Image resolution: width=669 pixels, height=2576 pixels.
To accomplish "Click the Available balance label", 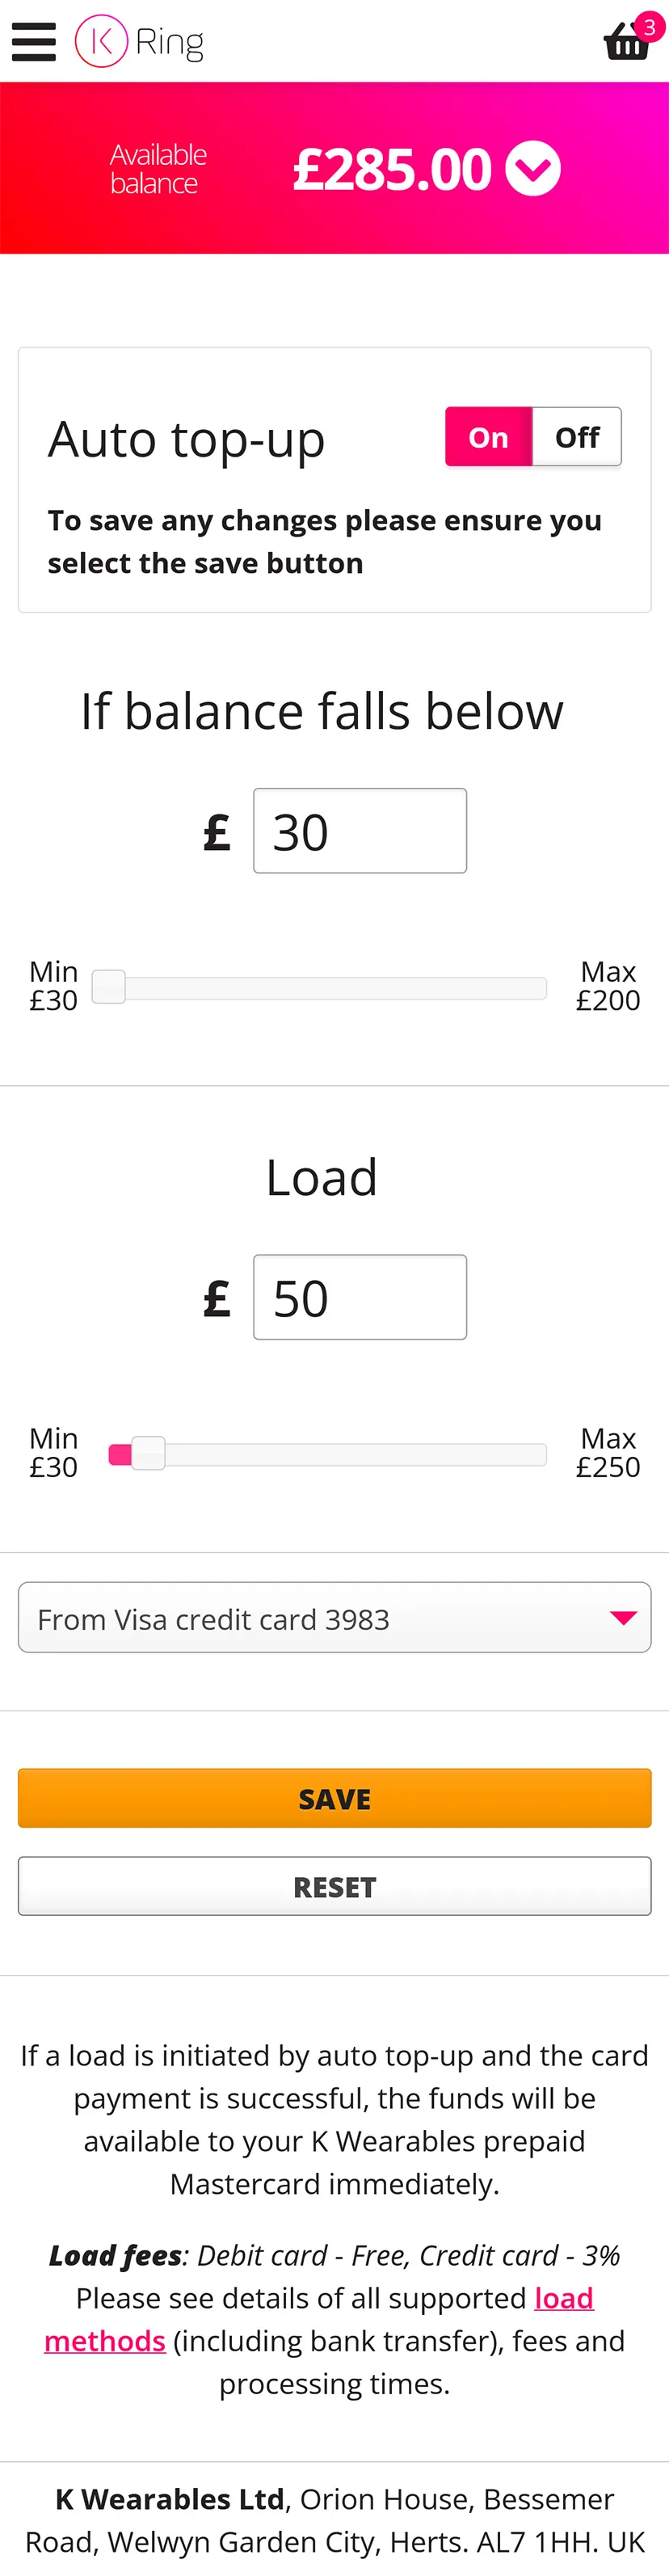I will coord(158,169).
